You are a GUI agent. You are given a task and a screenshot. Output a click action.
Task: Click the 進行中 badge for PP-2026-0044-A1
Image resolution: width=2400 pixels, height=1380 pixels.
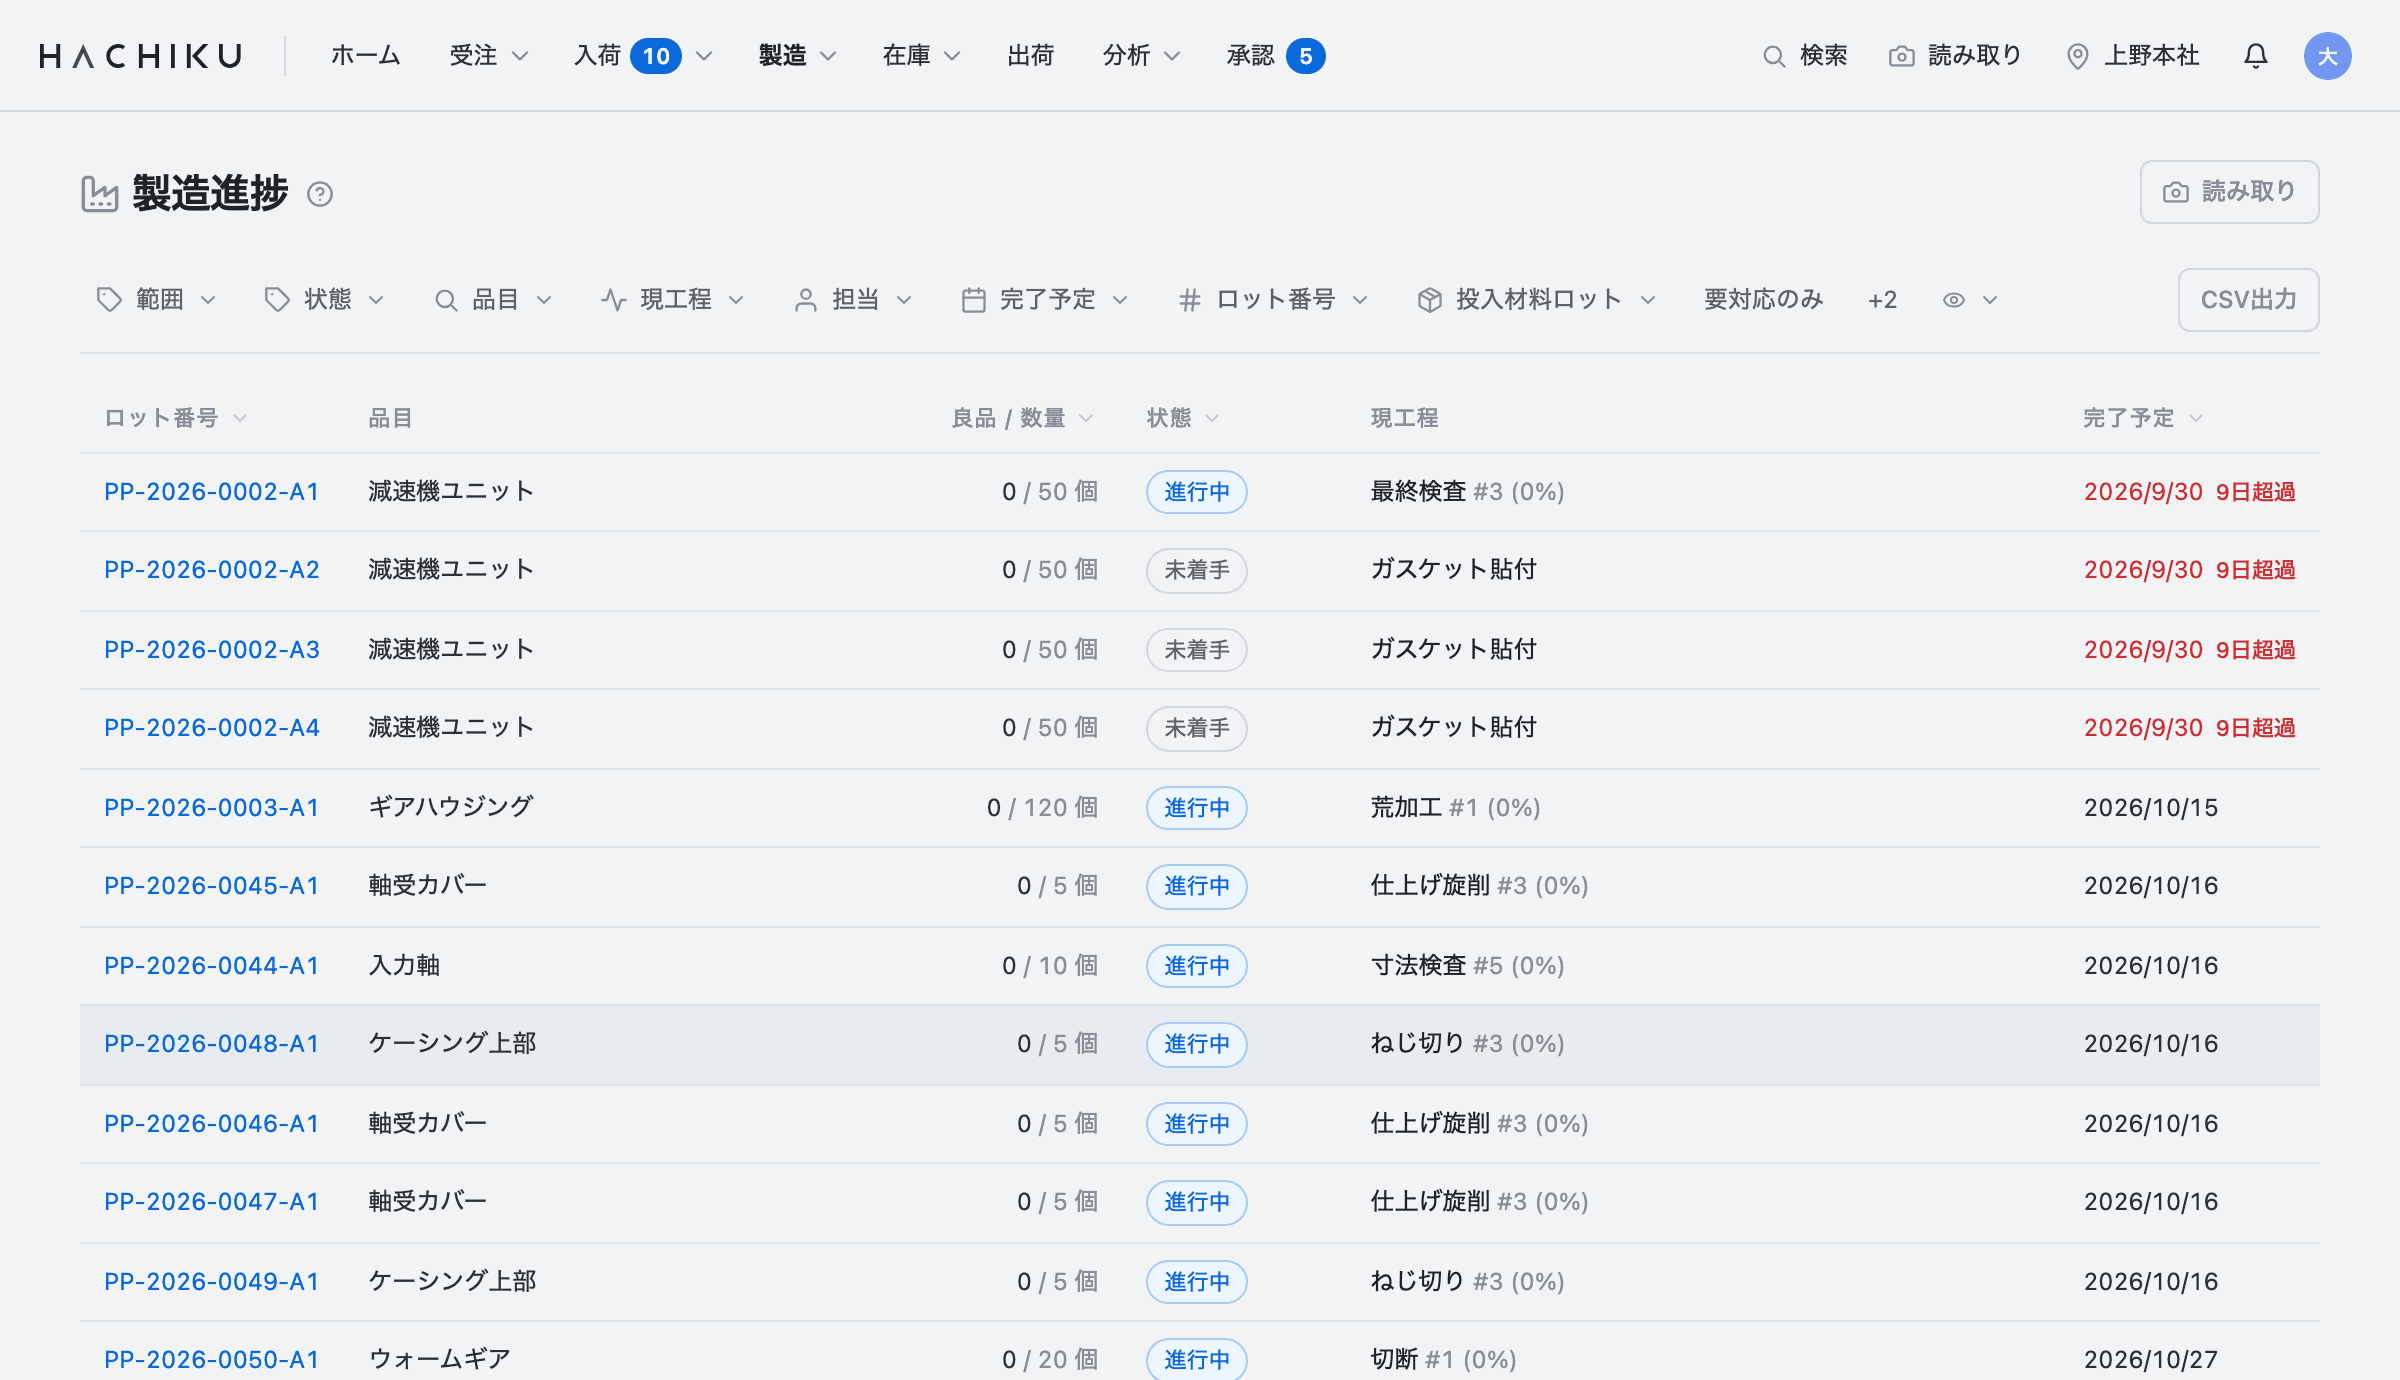coord(1197,966)
